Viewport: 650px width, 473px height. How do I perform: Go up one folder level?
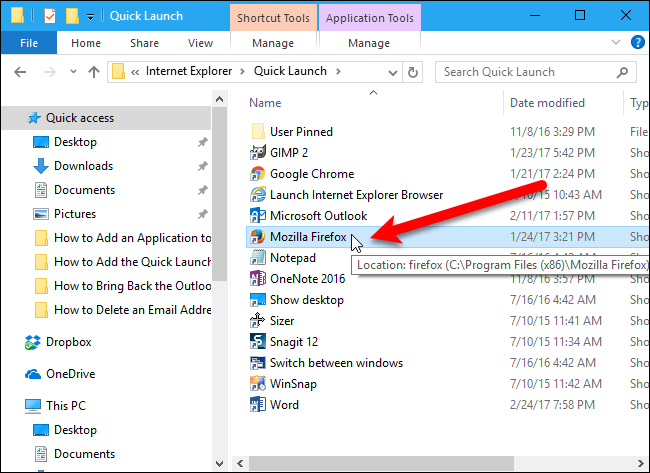(x=94, y=72)
